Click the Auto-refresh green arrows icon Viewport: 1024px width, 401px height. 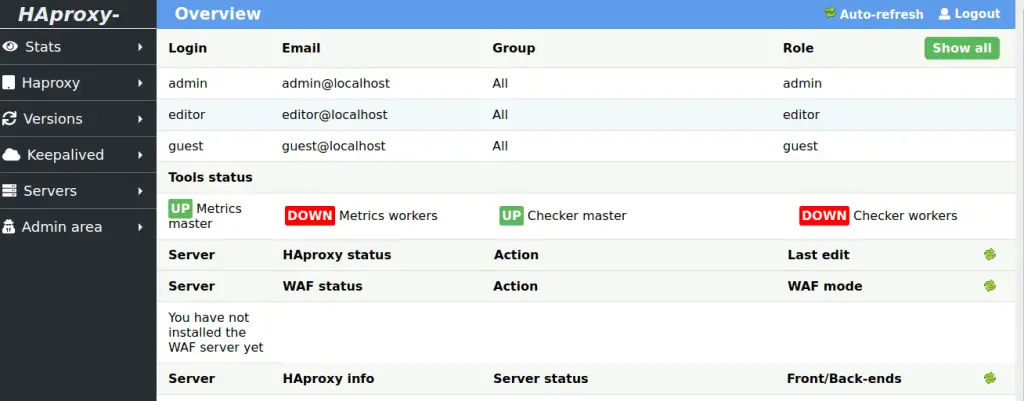(830, 12)
